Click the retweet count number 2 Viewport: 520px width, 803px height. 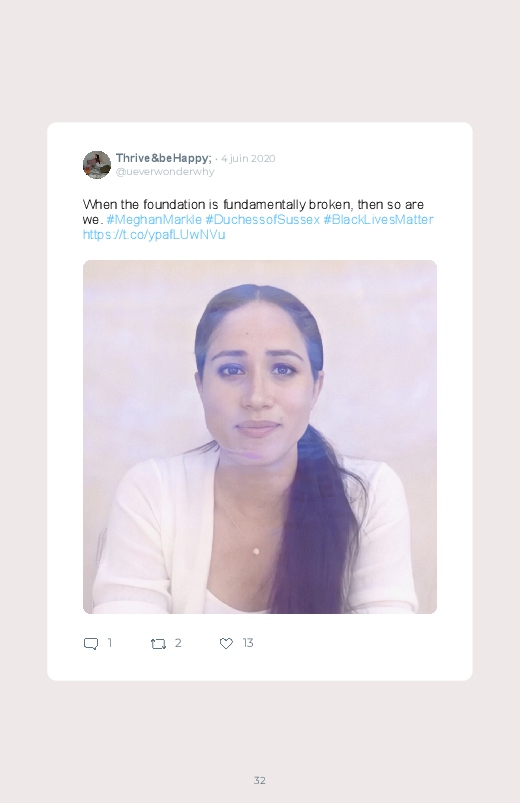[x=178, y=643]
